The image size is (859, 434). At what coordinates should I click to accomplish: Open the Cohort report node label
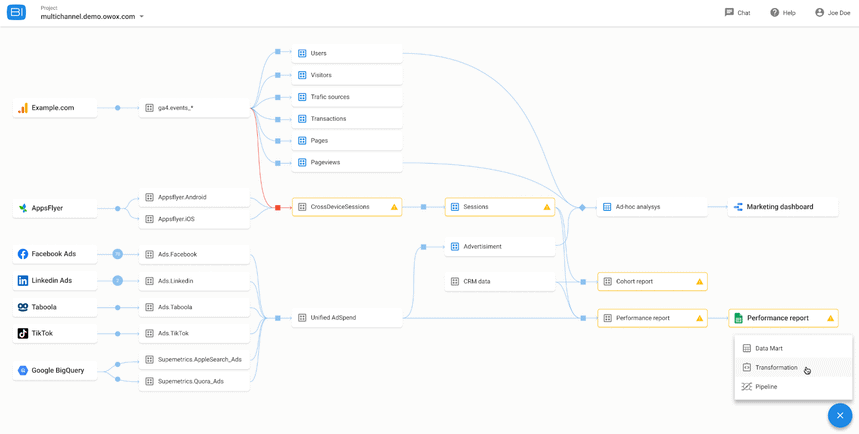(634, 282)
